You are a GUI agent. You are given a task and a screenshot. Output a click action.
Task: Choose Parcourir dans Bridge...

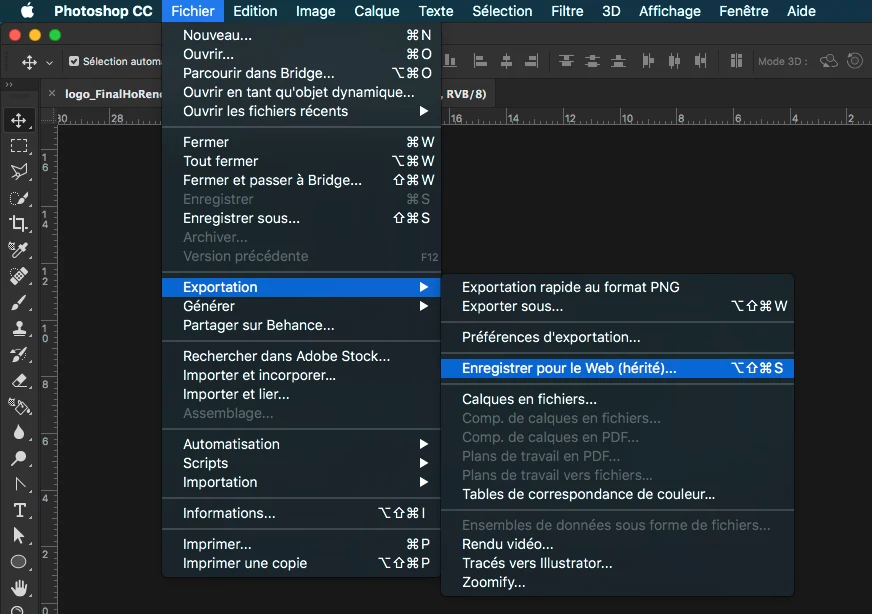coord(301,73)
